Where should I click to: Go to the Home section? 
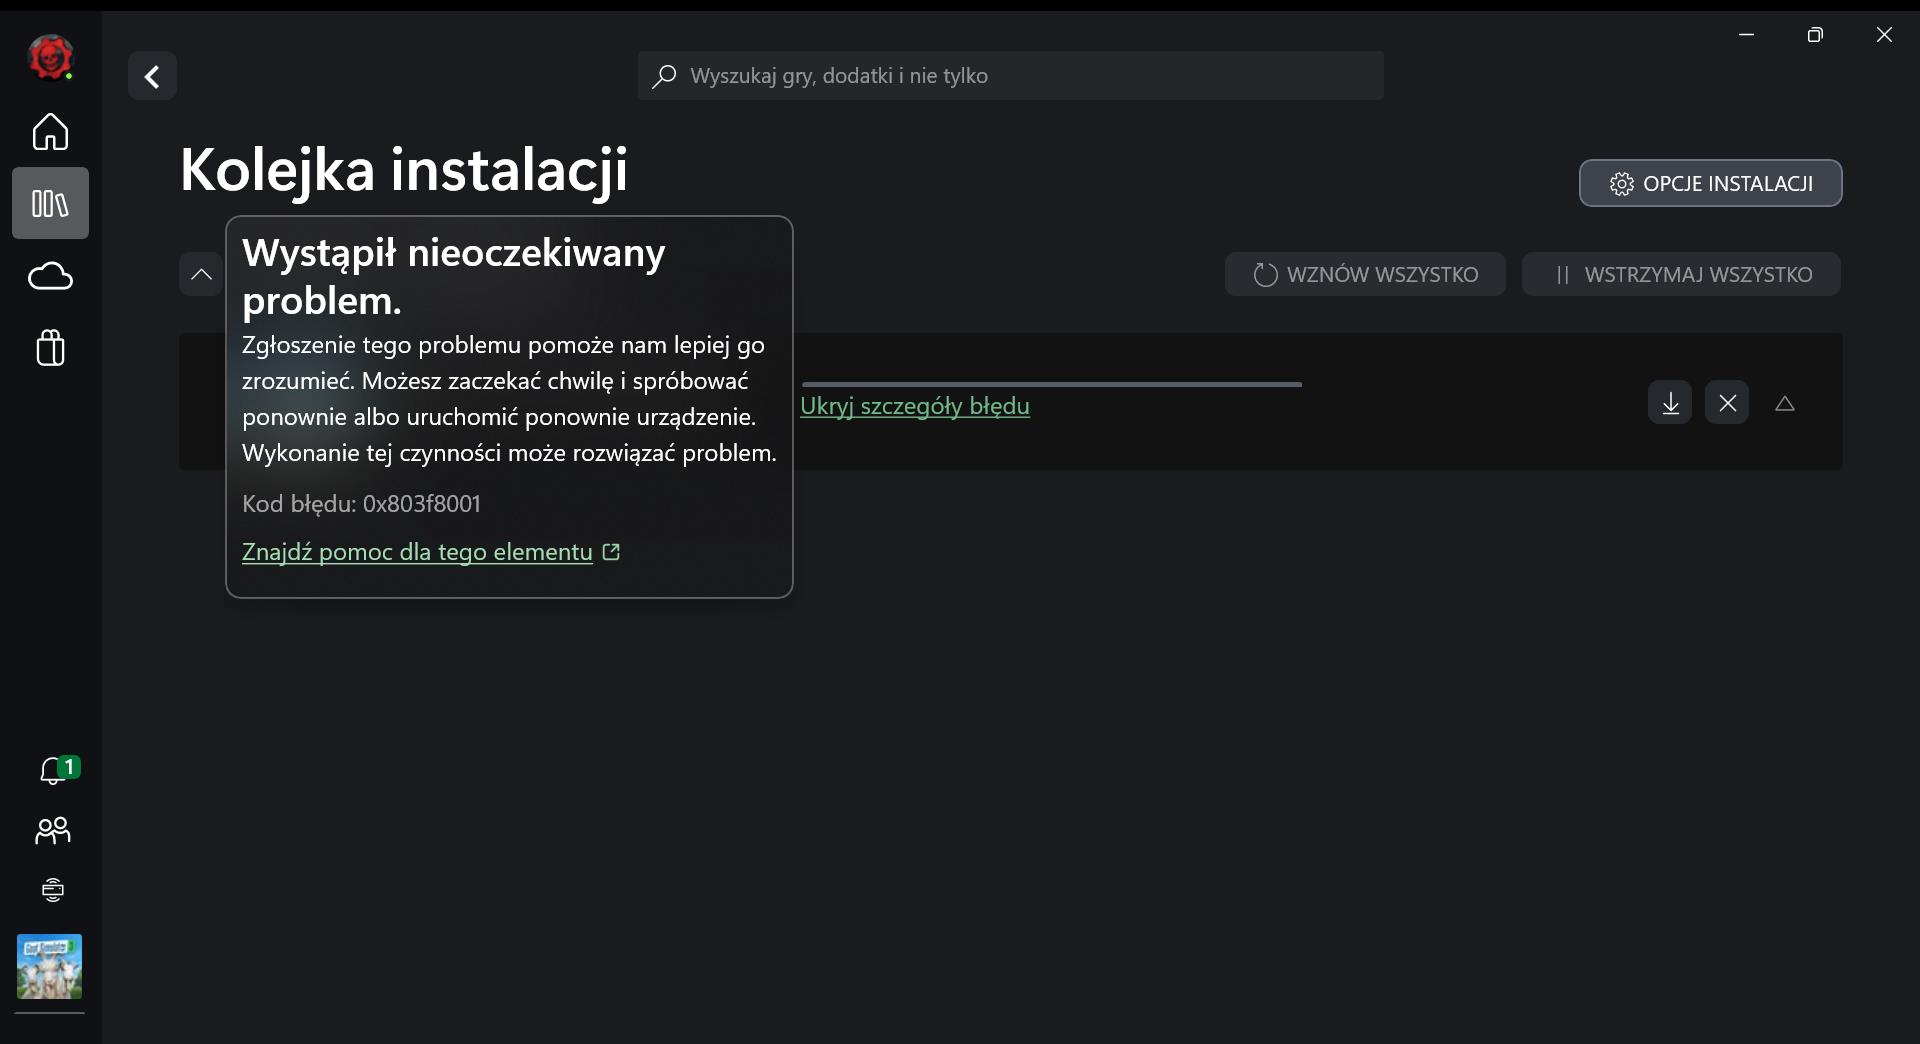tap(50, 131)
